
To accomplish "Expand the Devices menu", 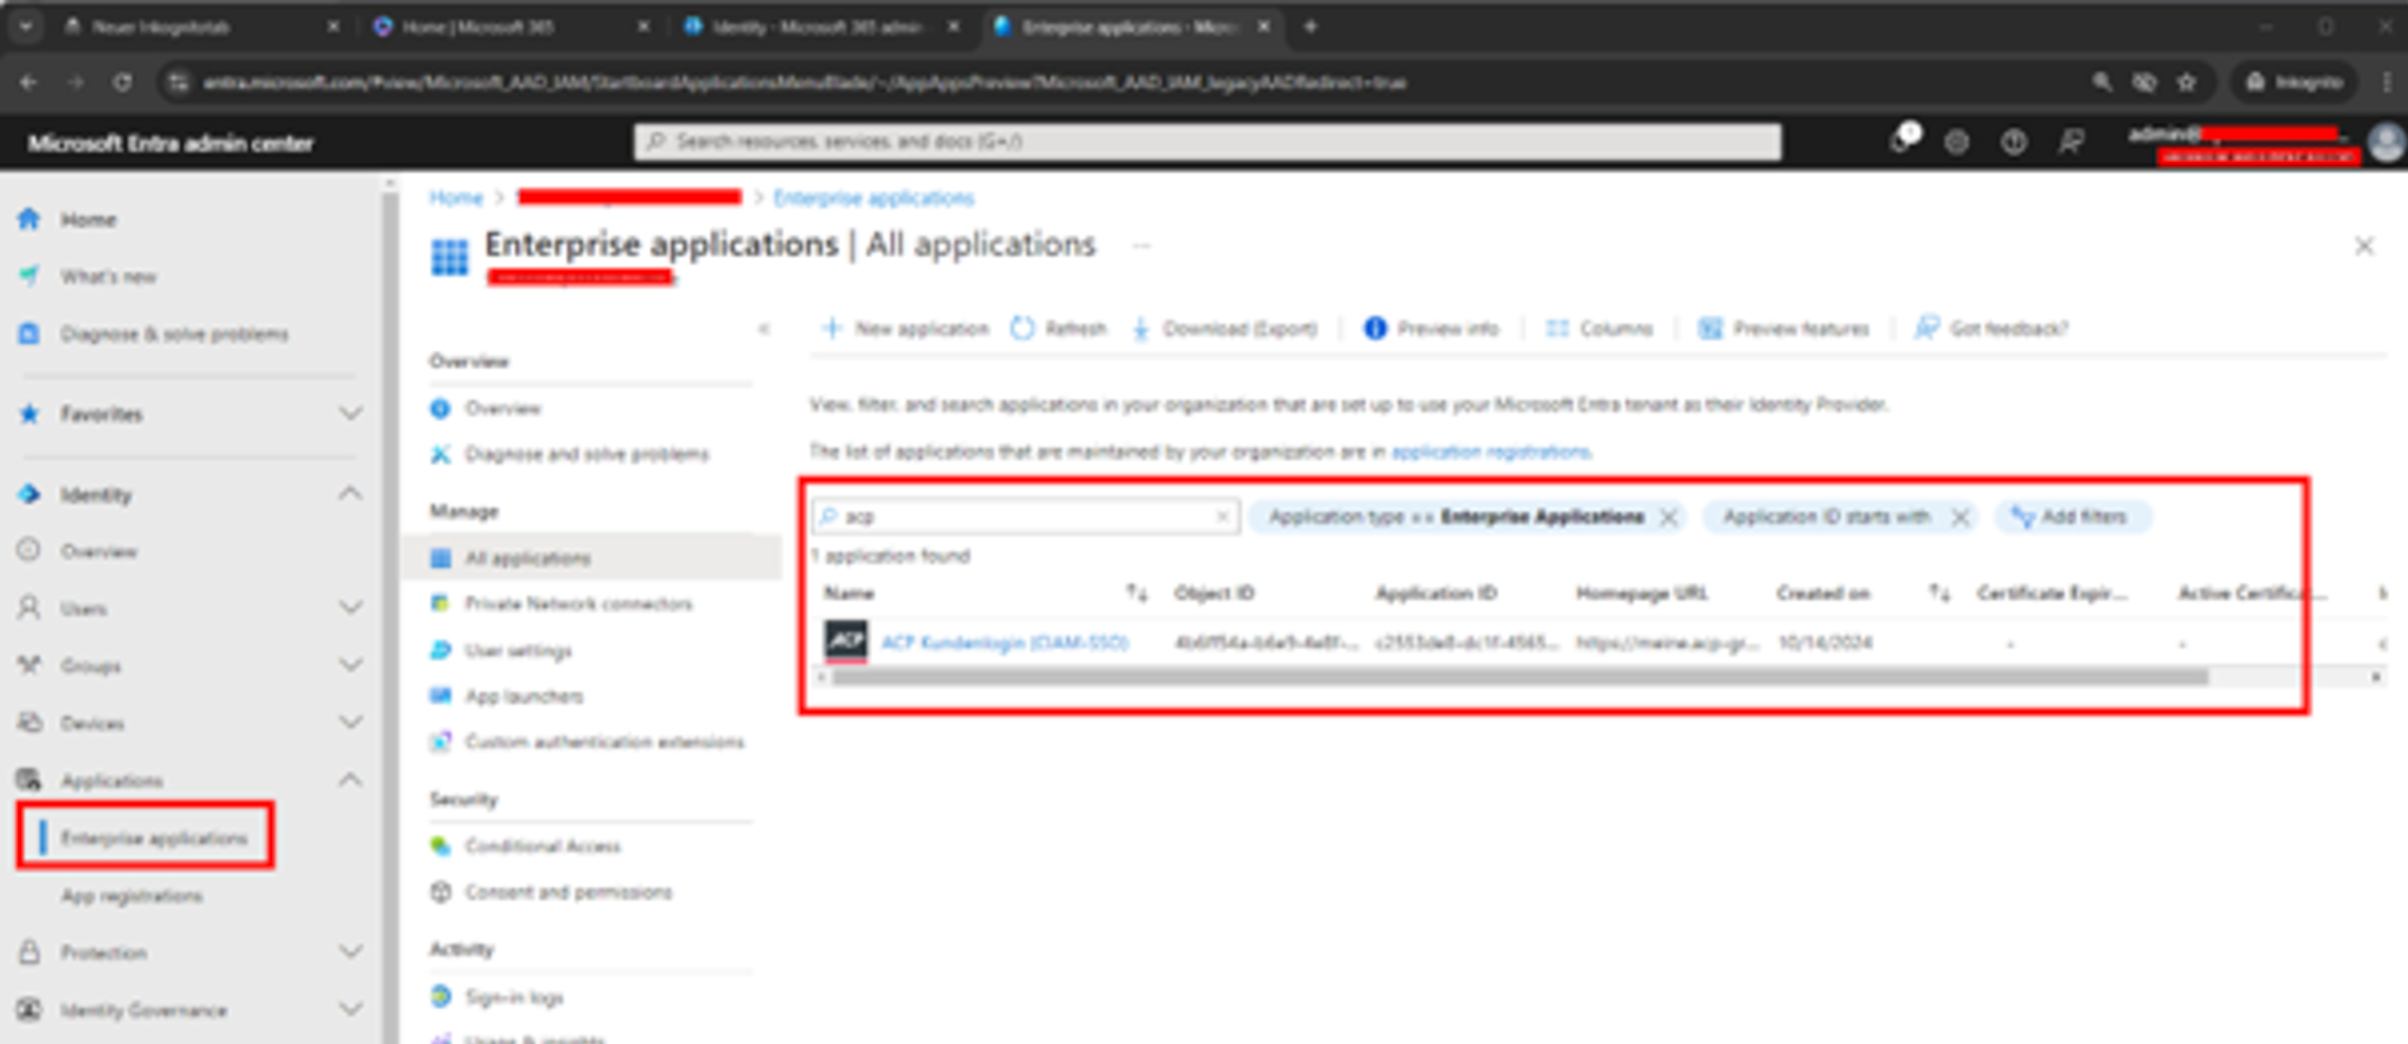I will click(x=350, y=721).
